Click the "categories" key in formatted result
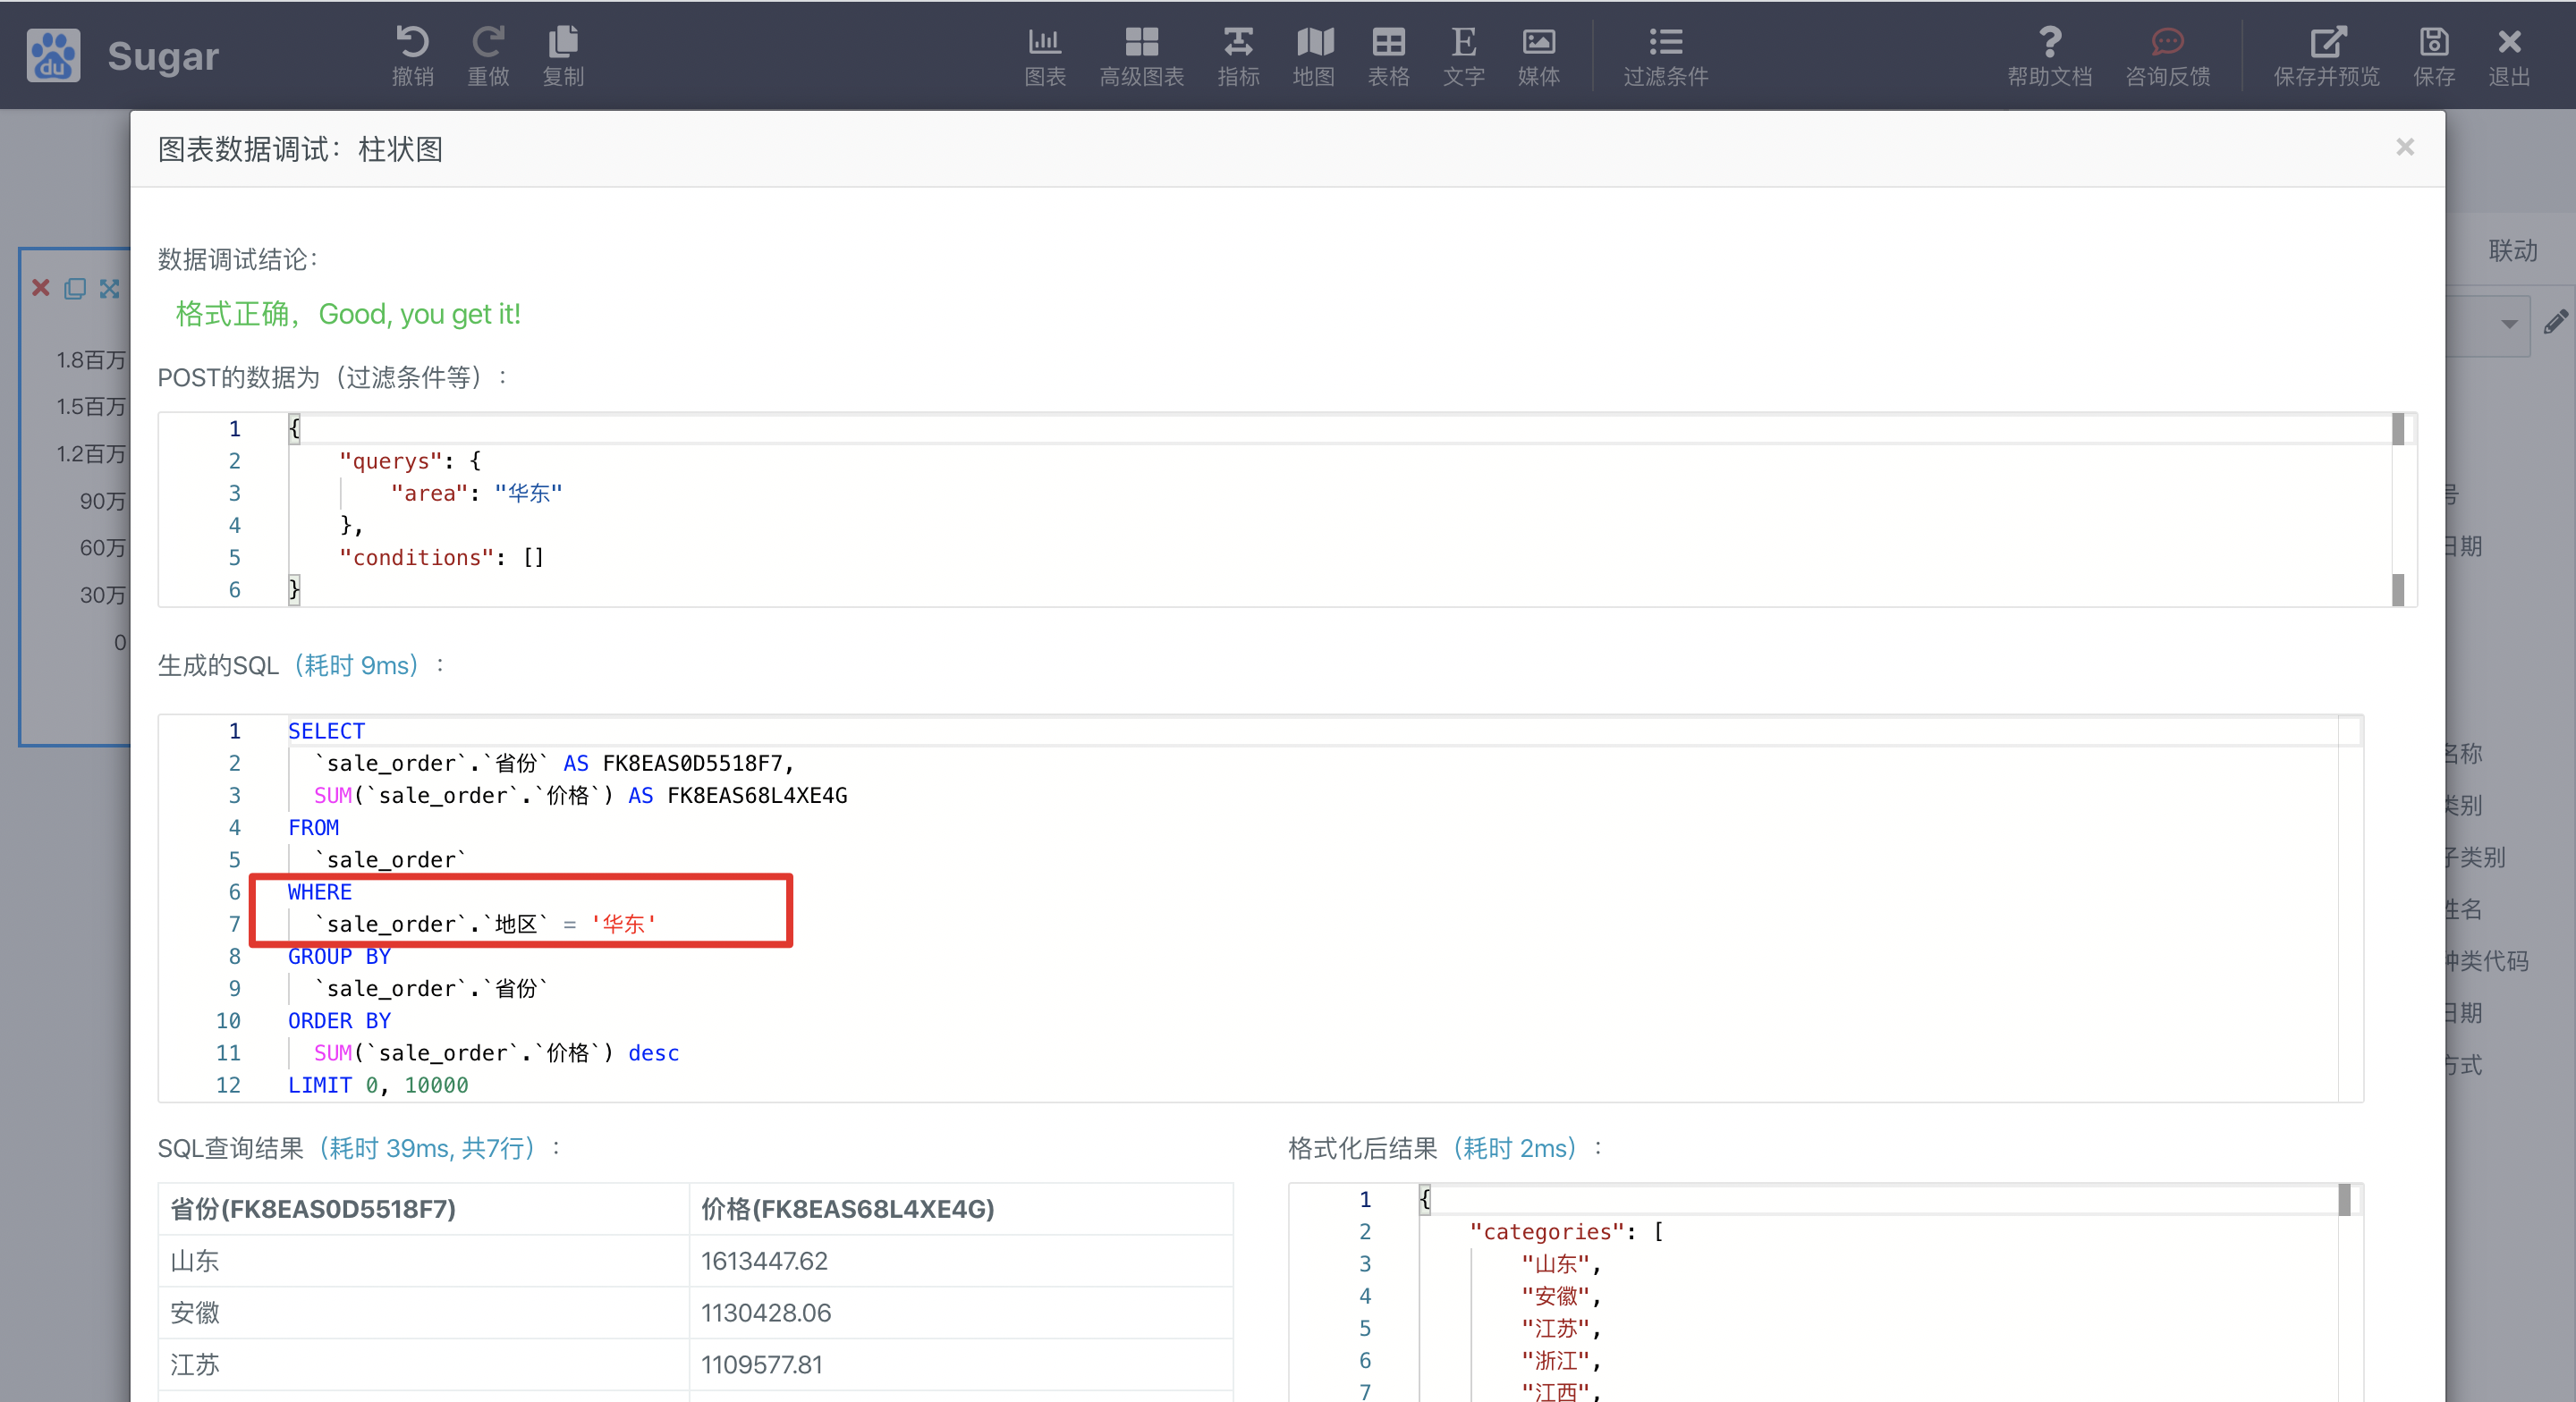Image resolution: width=2576 pixels, height=1402 pixels. [x=1546, y=1232]
